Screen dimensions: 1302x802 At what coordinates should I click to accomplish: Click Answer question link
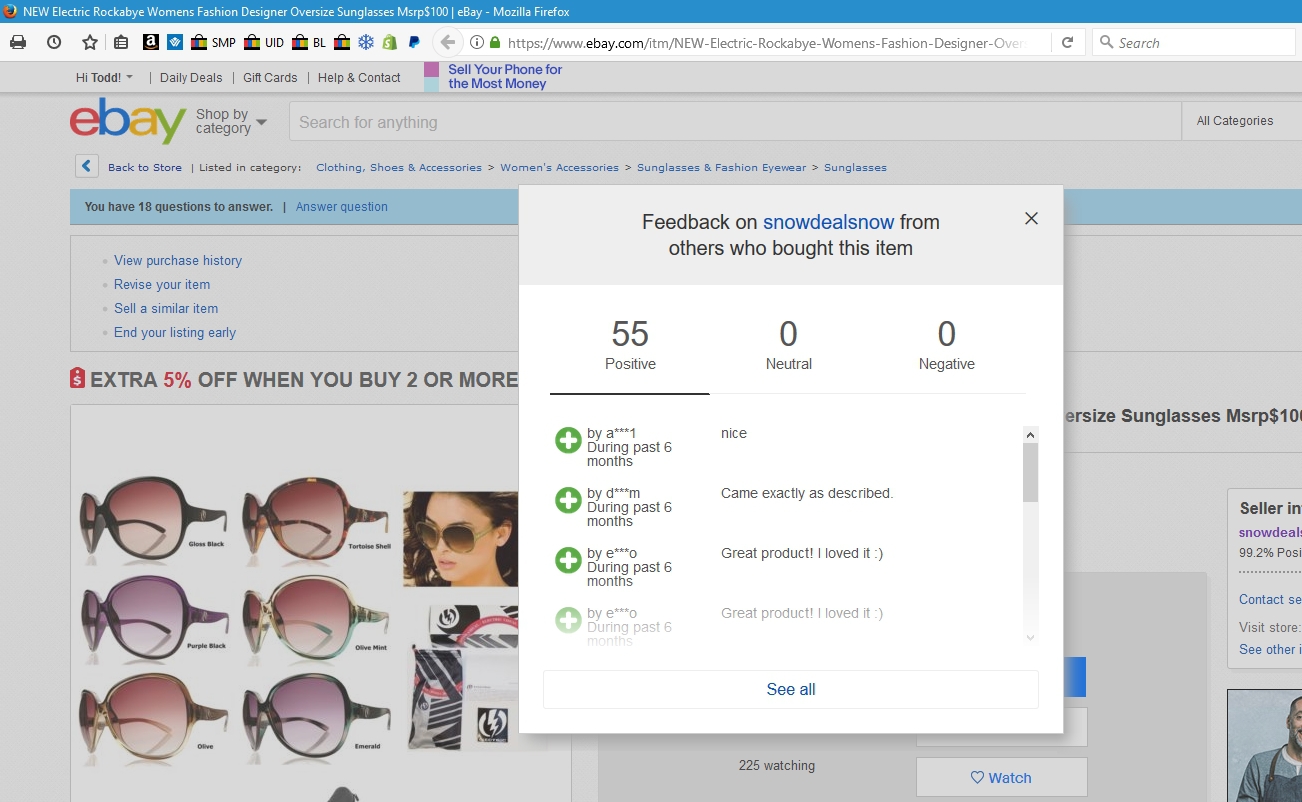[x=342, y=207]
